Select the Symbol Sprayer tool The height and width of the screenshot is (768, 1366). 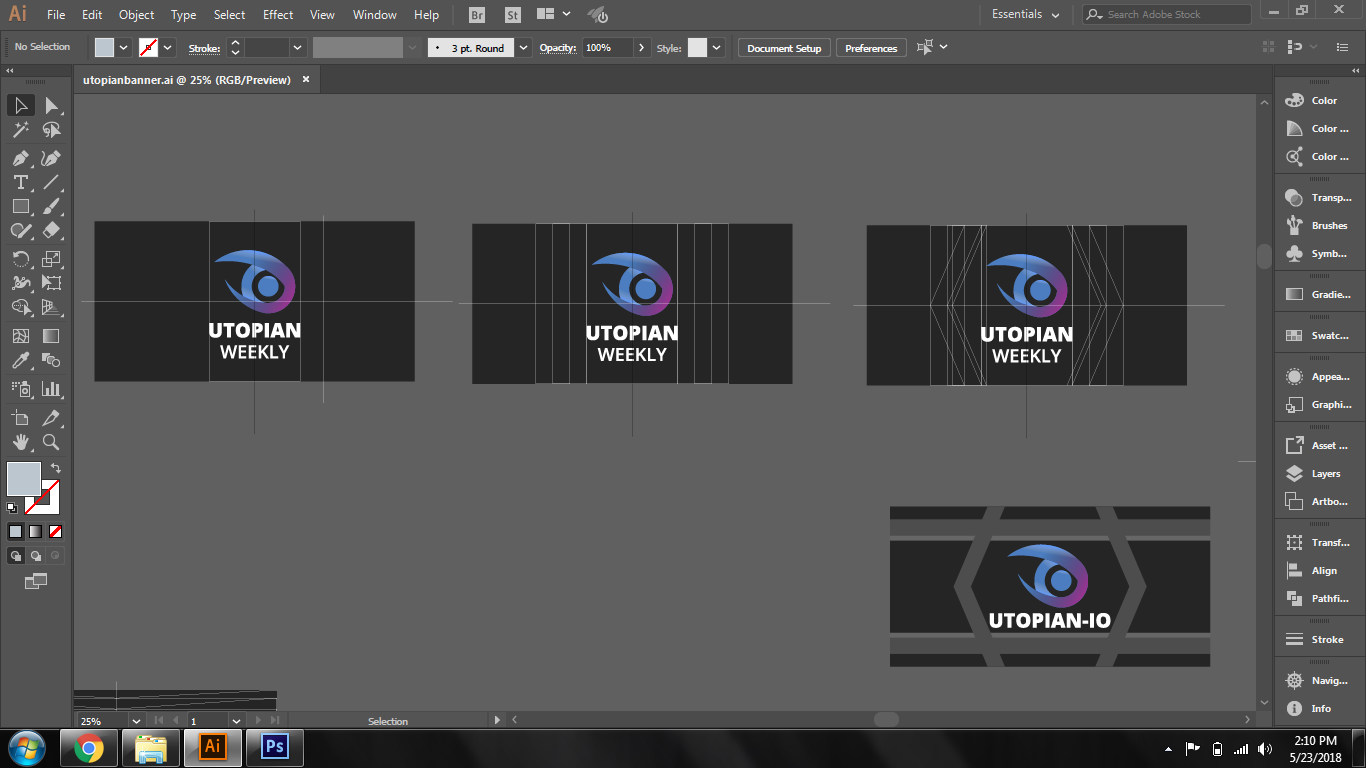pos(21,388)
